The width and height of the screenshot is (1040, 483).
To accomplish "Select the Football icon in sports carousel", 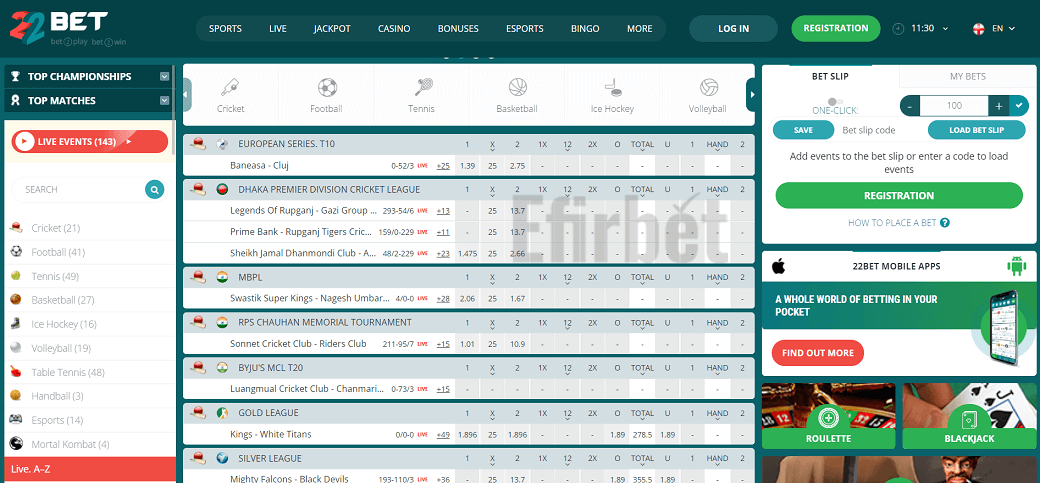I will tap(327, 87).
